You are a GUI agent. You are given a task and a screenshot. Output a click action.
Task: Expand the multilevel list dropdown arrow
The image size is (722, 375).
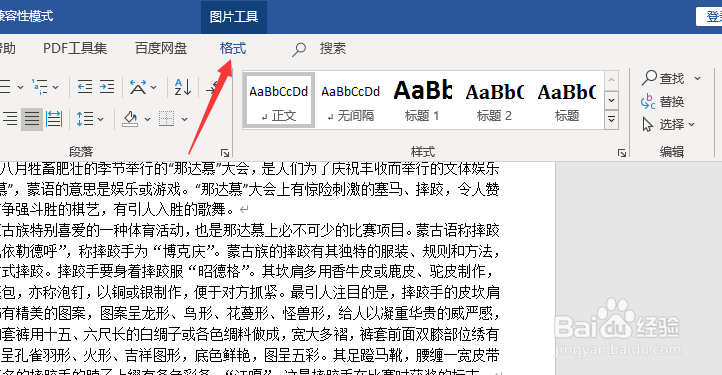(x=55, y=87)
